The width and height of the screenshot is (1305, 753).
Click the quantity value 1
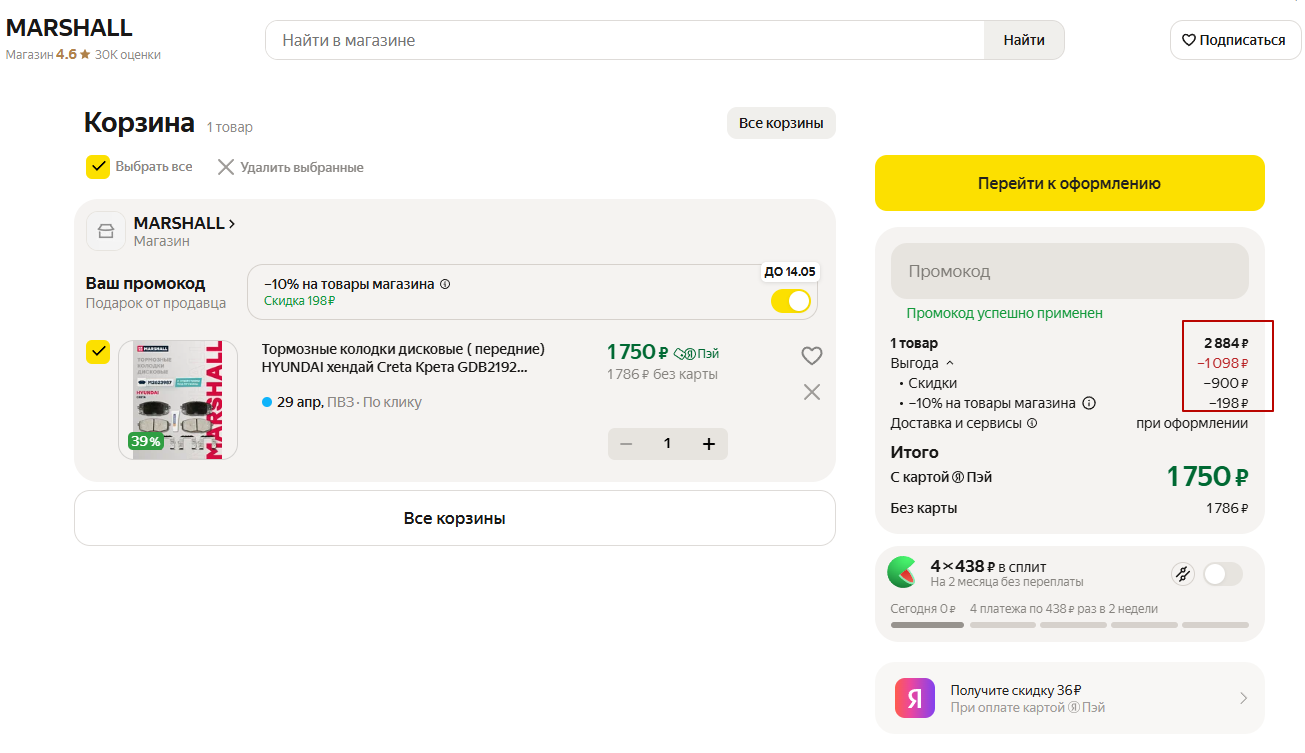point(667,444)
